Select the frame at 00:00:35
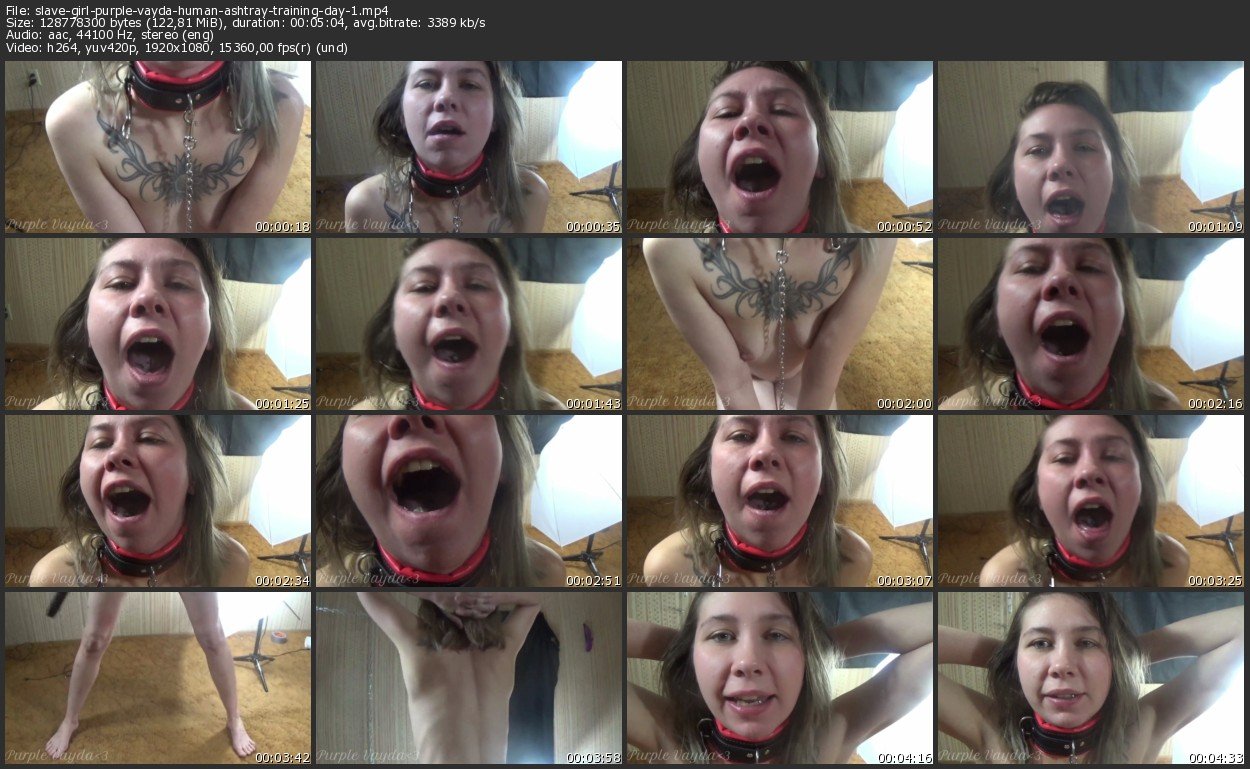The height and width of the screenshot is (769, 1250). [469, 147]
